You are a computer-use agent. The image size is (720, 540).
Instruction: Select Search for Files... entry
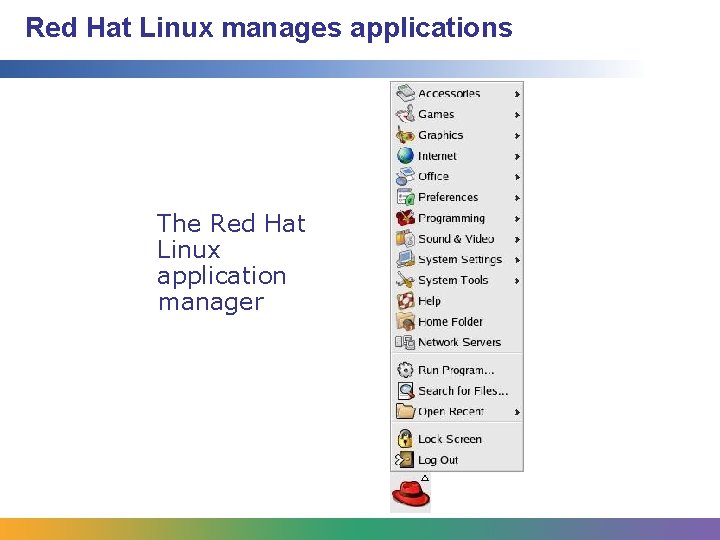pos(457,391)
